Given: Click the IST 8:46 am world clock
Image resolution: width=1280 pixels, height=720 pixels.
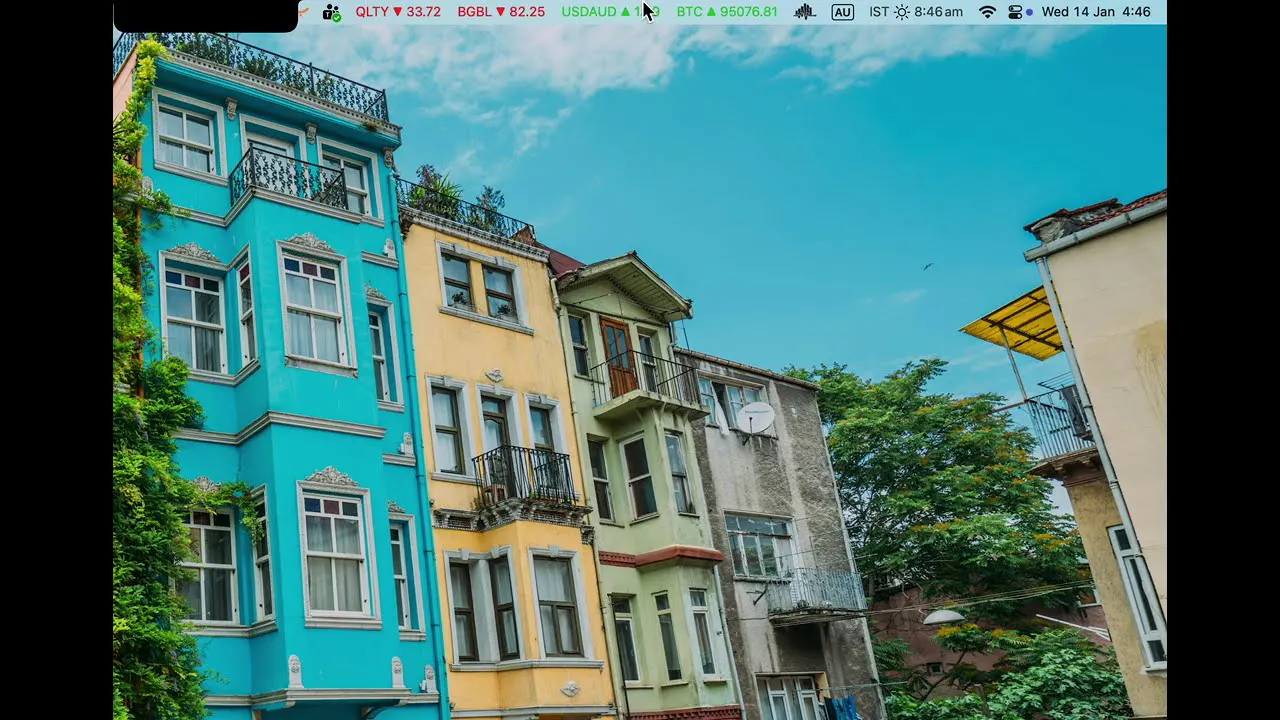Looking at the screenshot, I should tap(916, 12).
